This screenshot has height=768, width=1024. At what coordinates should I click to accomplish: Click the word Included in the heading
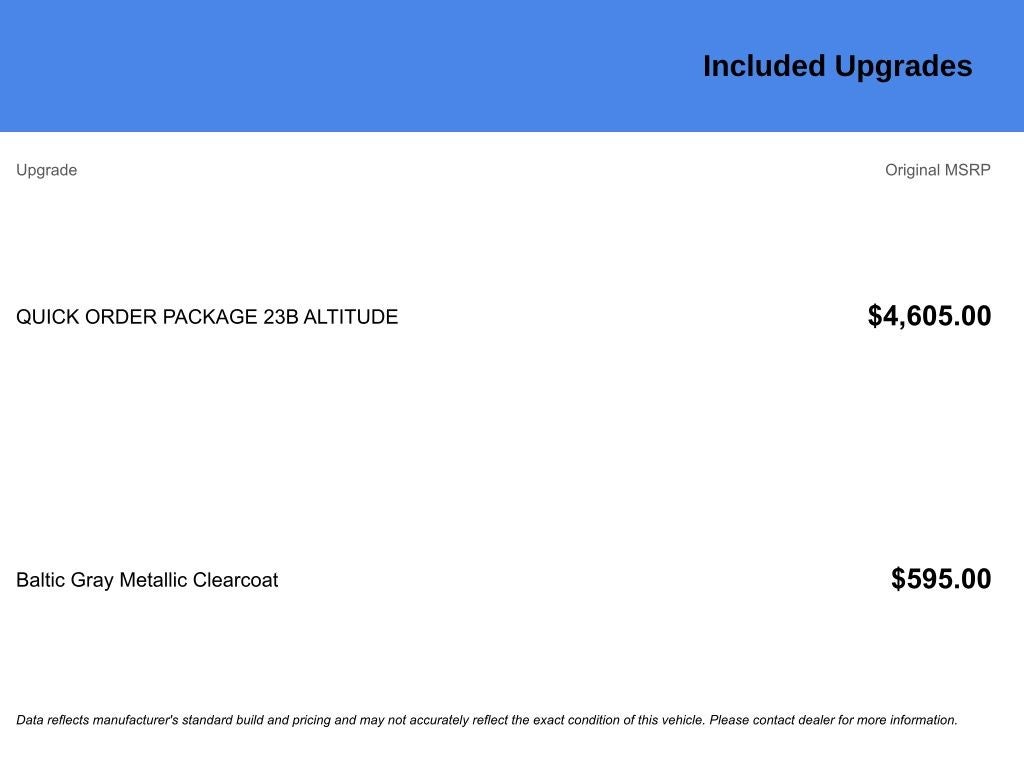(x=764, y=67)
